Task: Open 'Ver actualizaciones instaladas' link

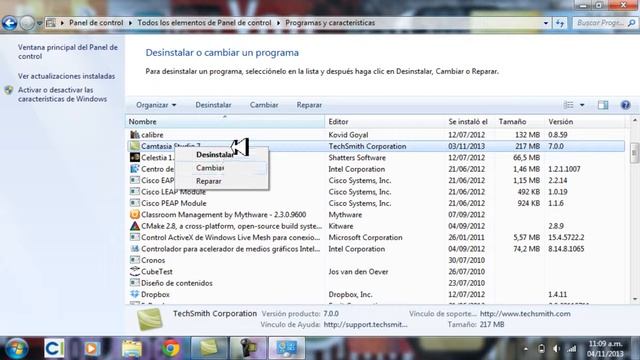Action: click(x=67, y=76)
